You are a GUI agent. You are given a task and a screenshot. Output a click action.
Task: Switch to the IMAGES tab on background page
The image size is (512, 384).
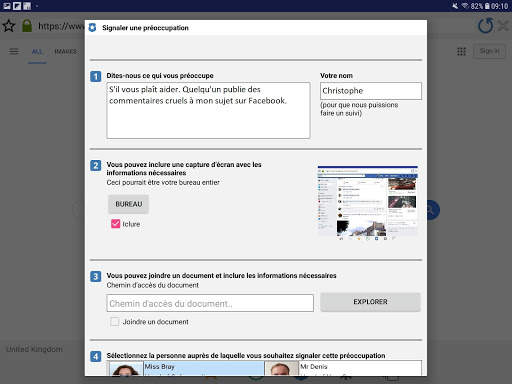click(65, 51)
